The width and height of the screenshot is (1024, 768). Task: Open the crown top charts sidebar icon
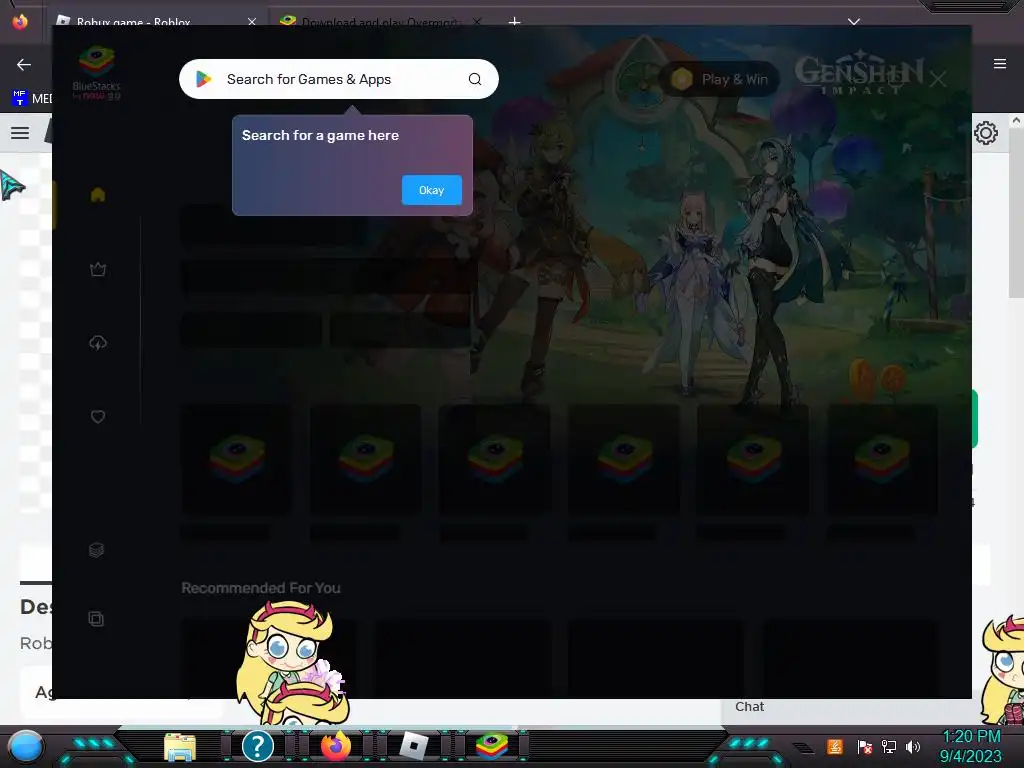pyautogui.click(x=98, y=269)
